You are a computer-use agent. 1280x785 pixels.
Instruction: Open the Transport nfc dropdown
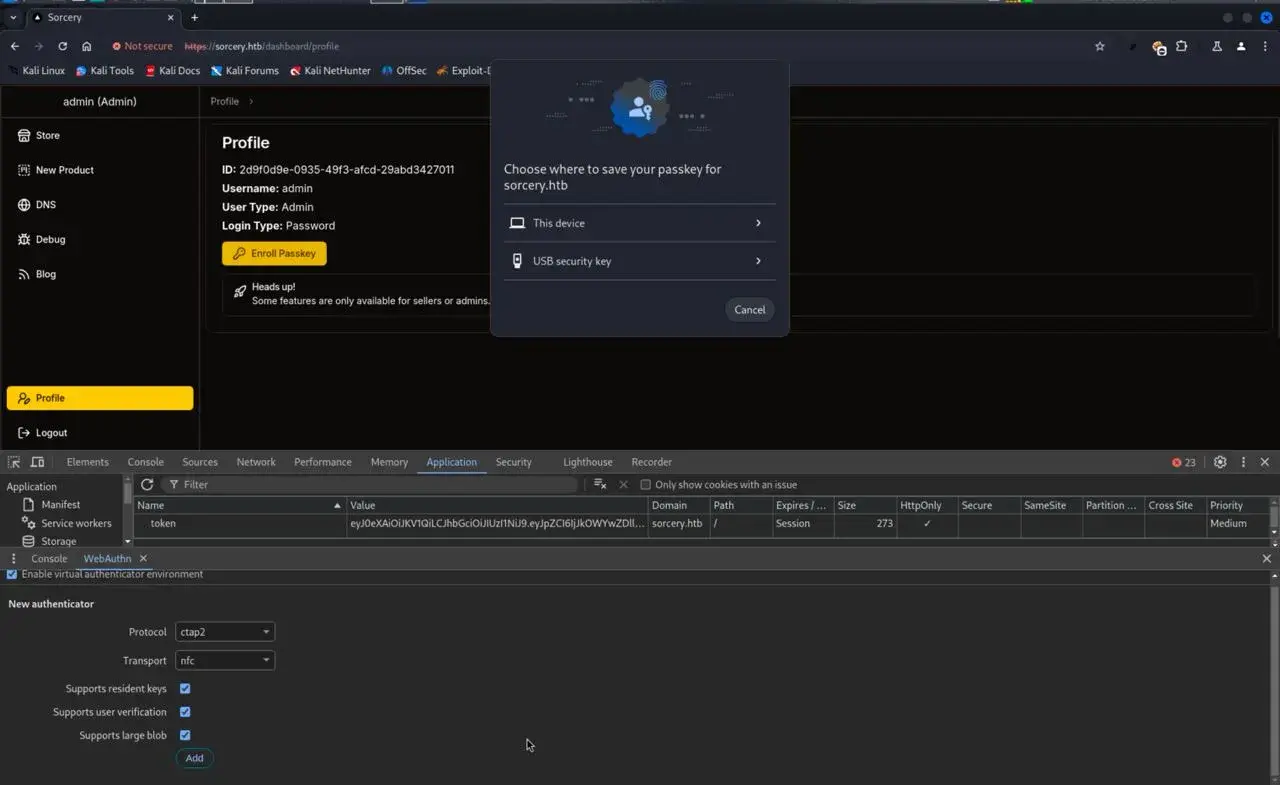coord(225,661)
